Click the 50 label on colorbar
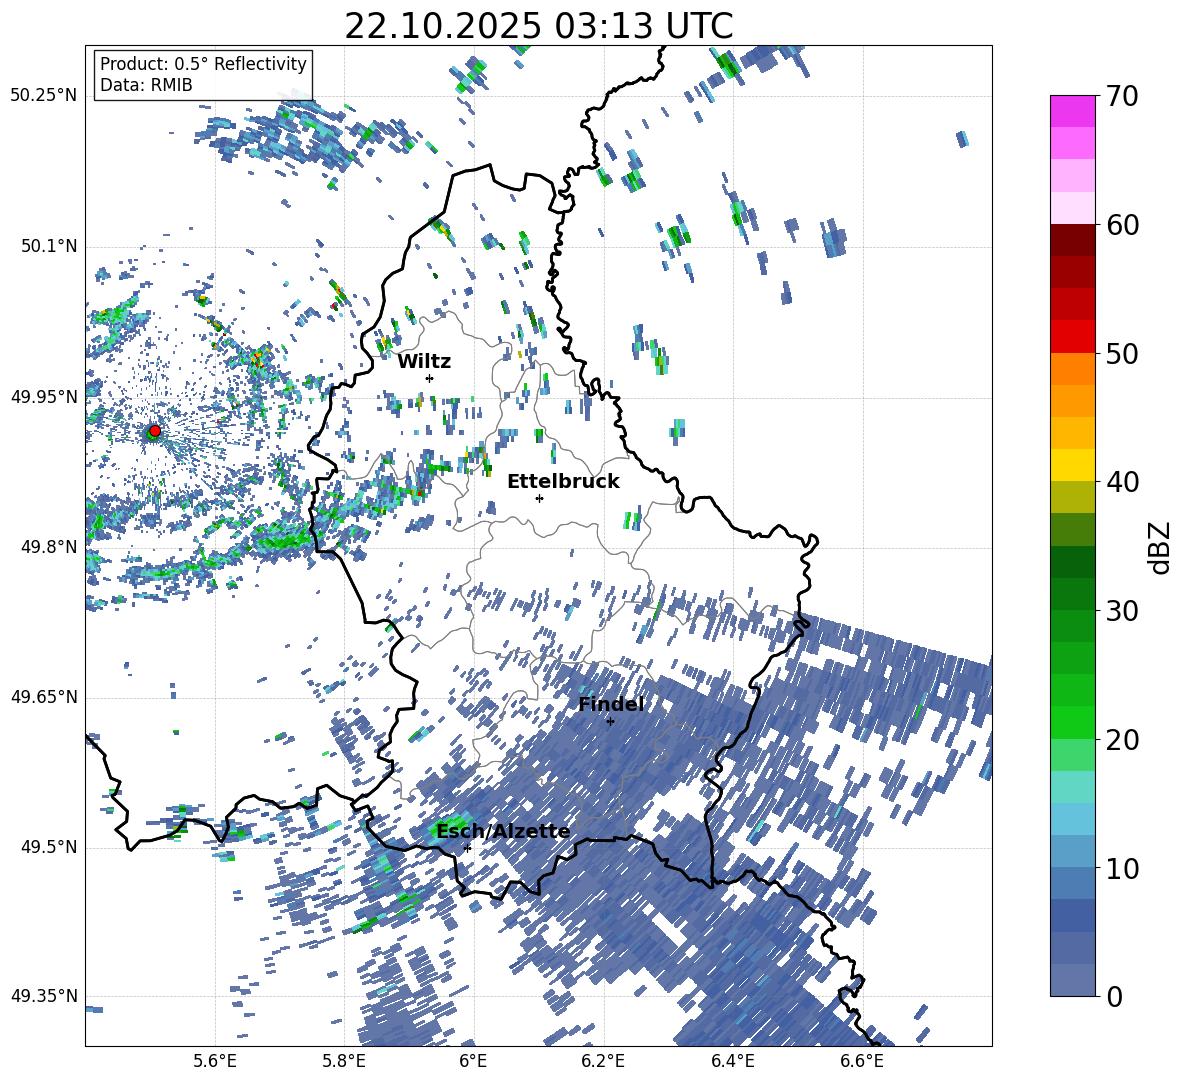Viewport: 1184px width, 1081px height. (x=1121, y=353)
